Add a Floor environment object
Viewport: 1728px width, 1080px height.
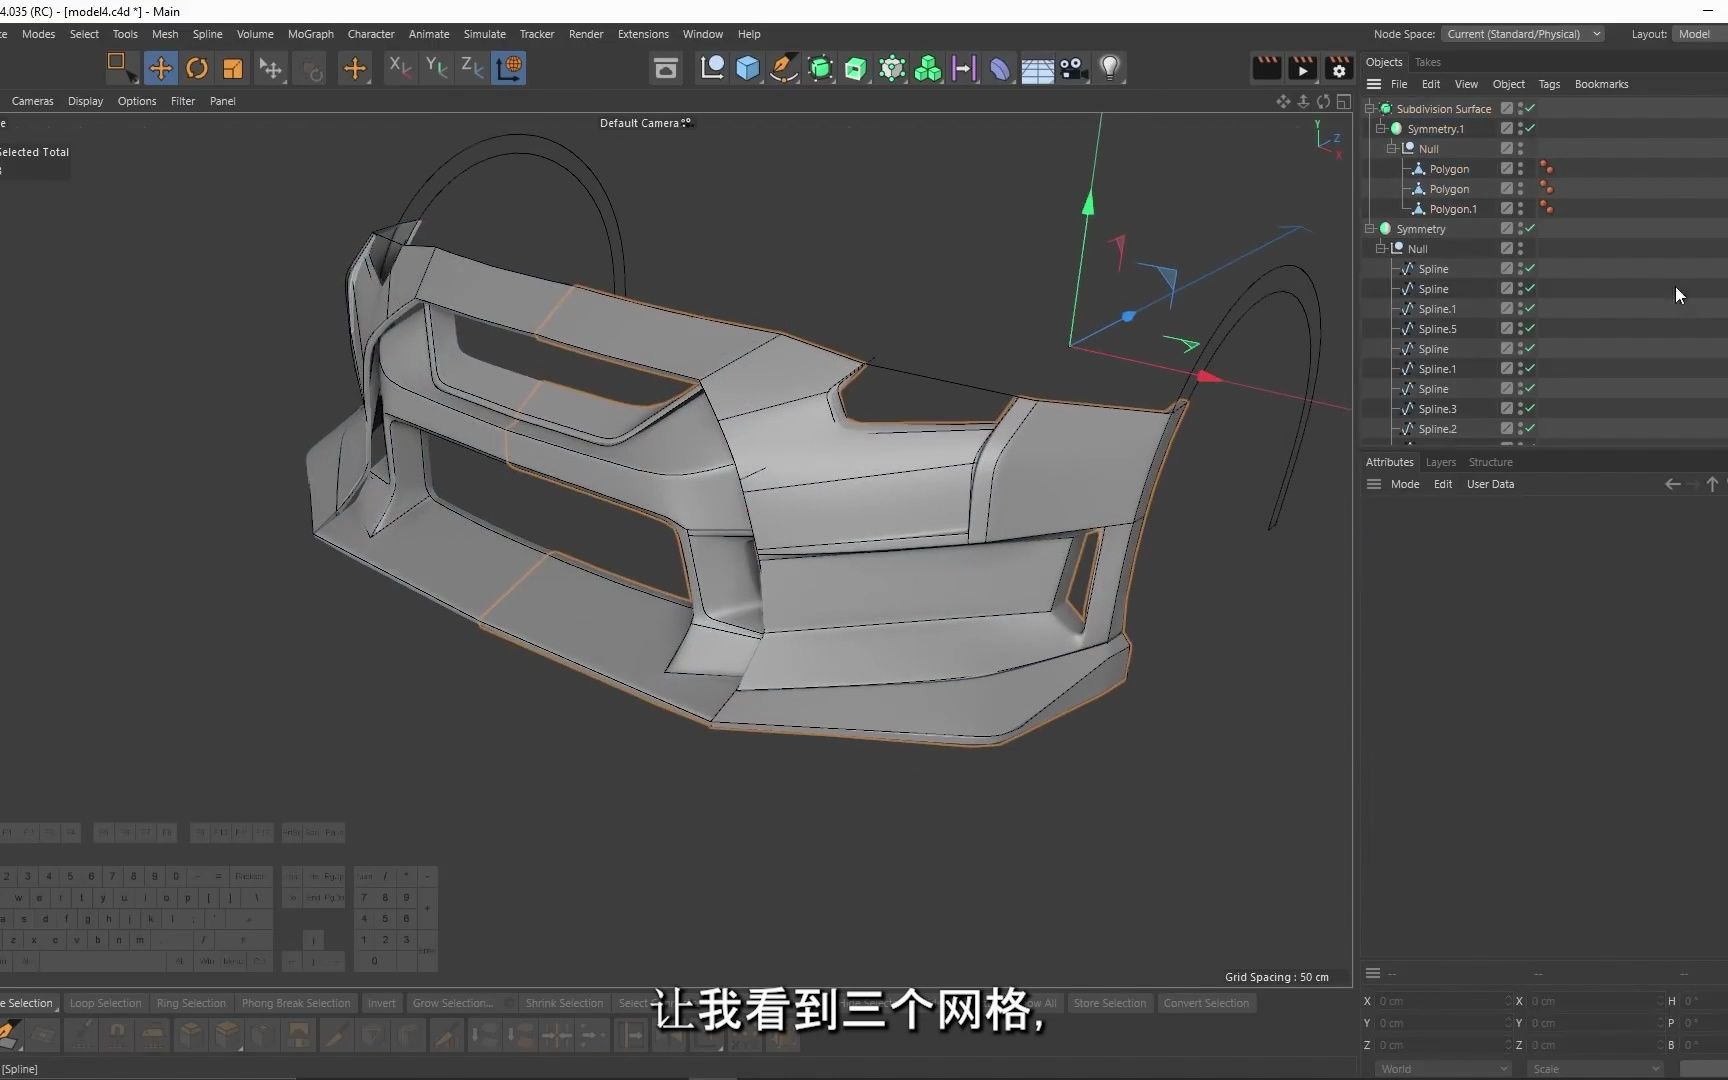tap(1037, 68)
